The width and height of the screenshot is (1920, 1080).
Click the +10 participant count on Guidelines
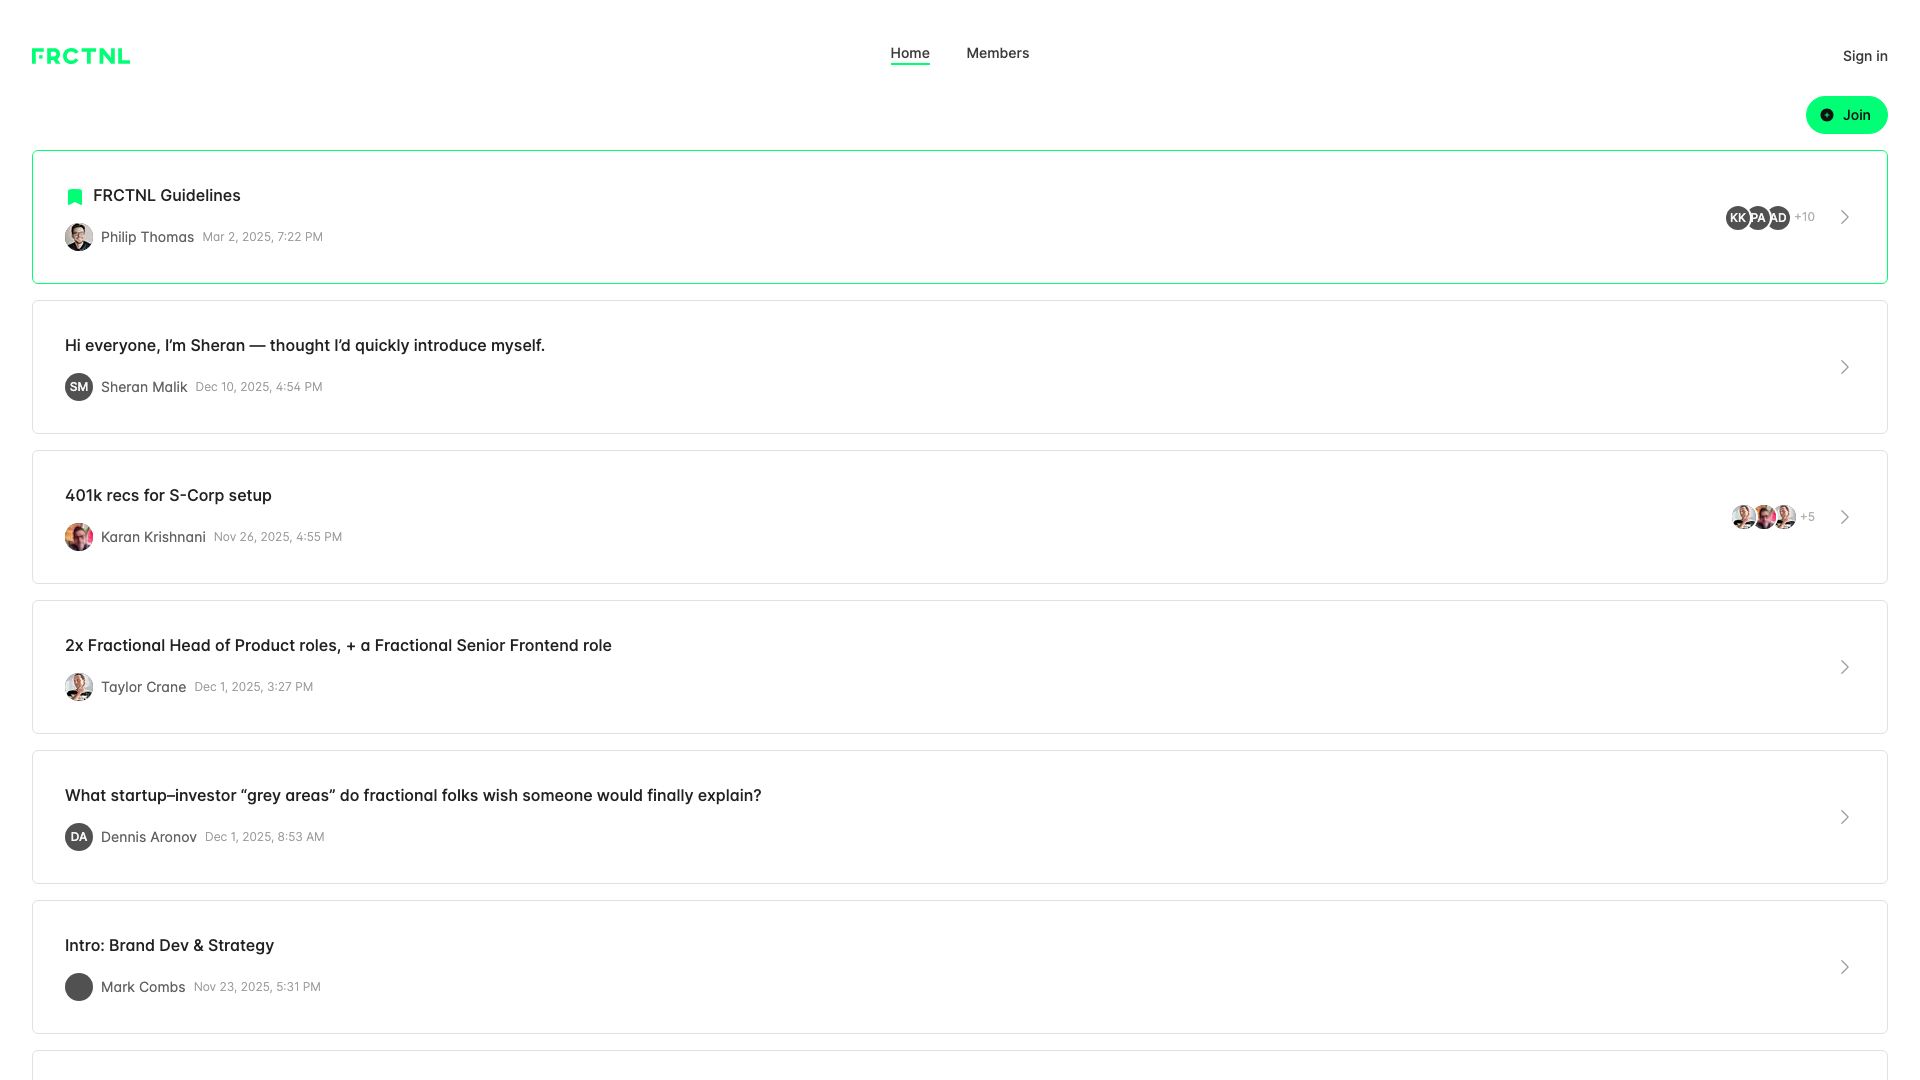pyautogui.click(x=1804, y=217)
